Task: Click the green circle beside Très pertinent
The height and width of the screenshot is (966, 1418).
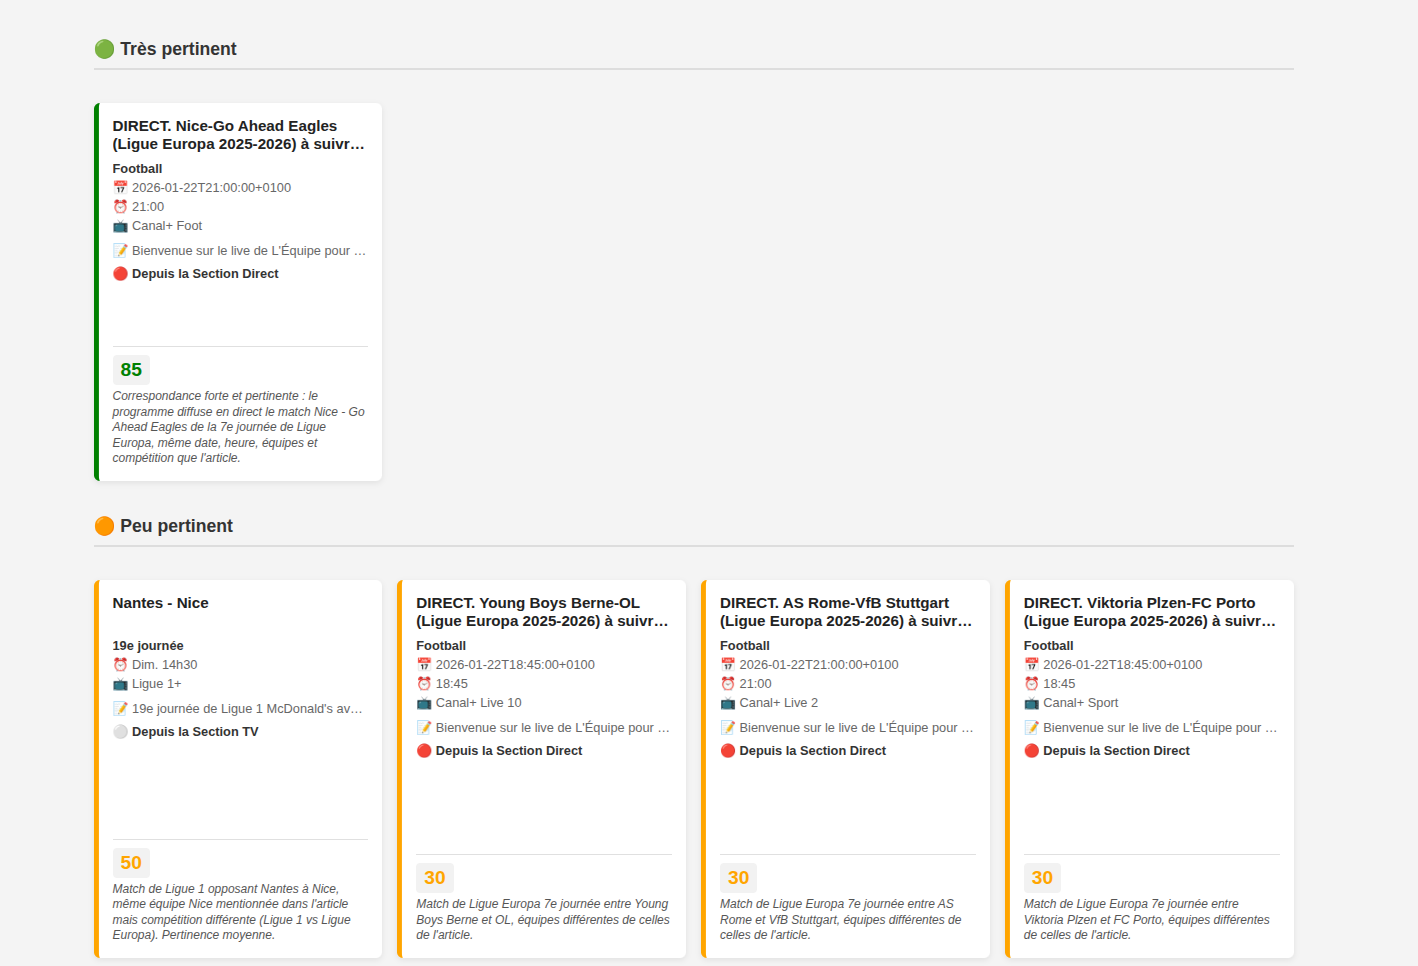Action: (x=104, y=49)
